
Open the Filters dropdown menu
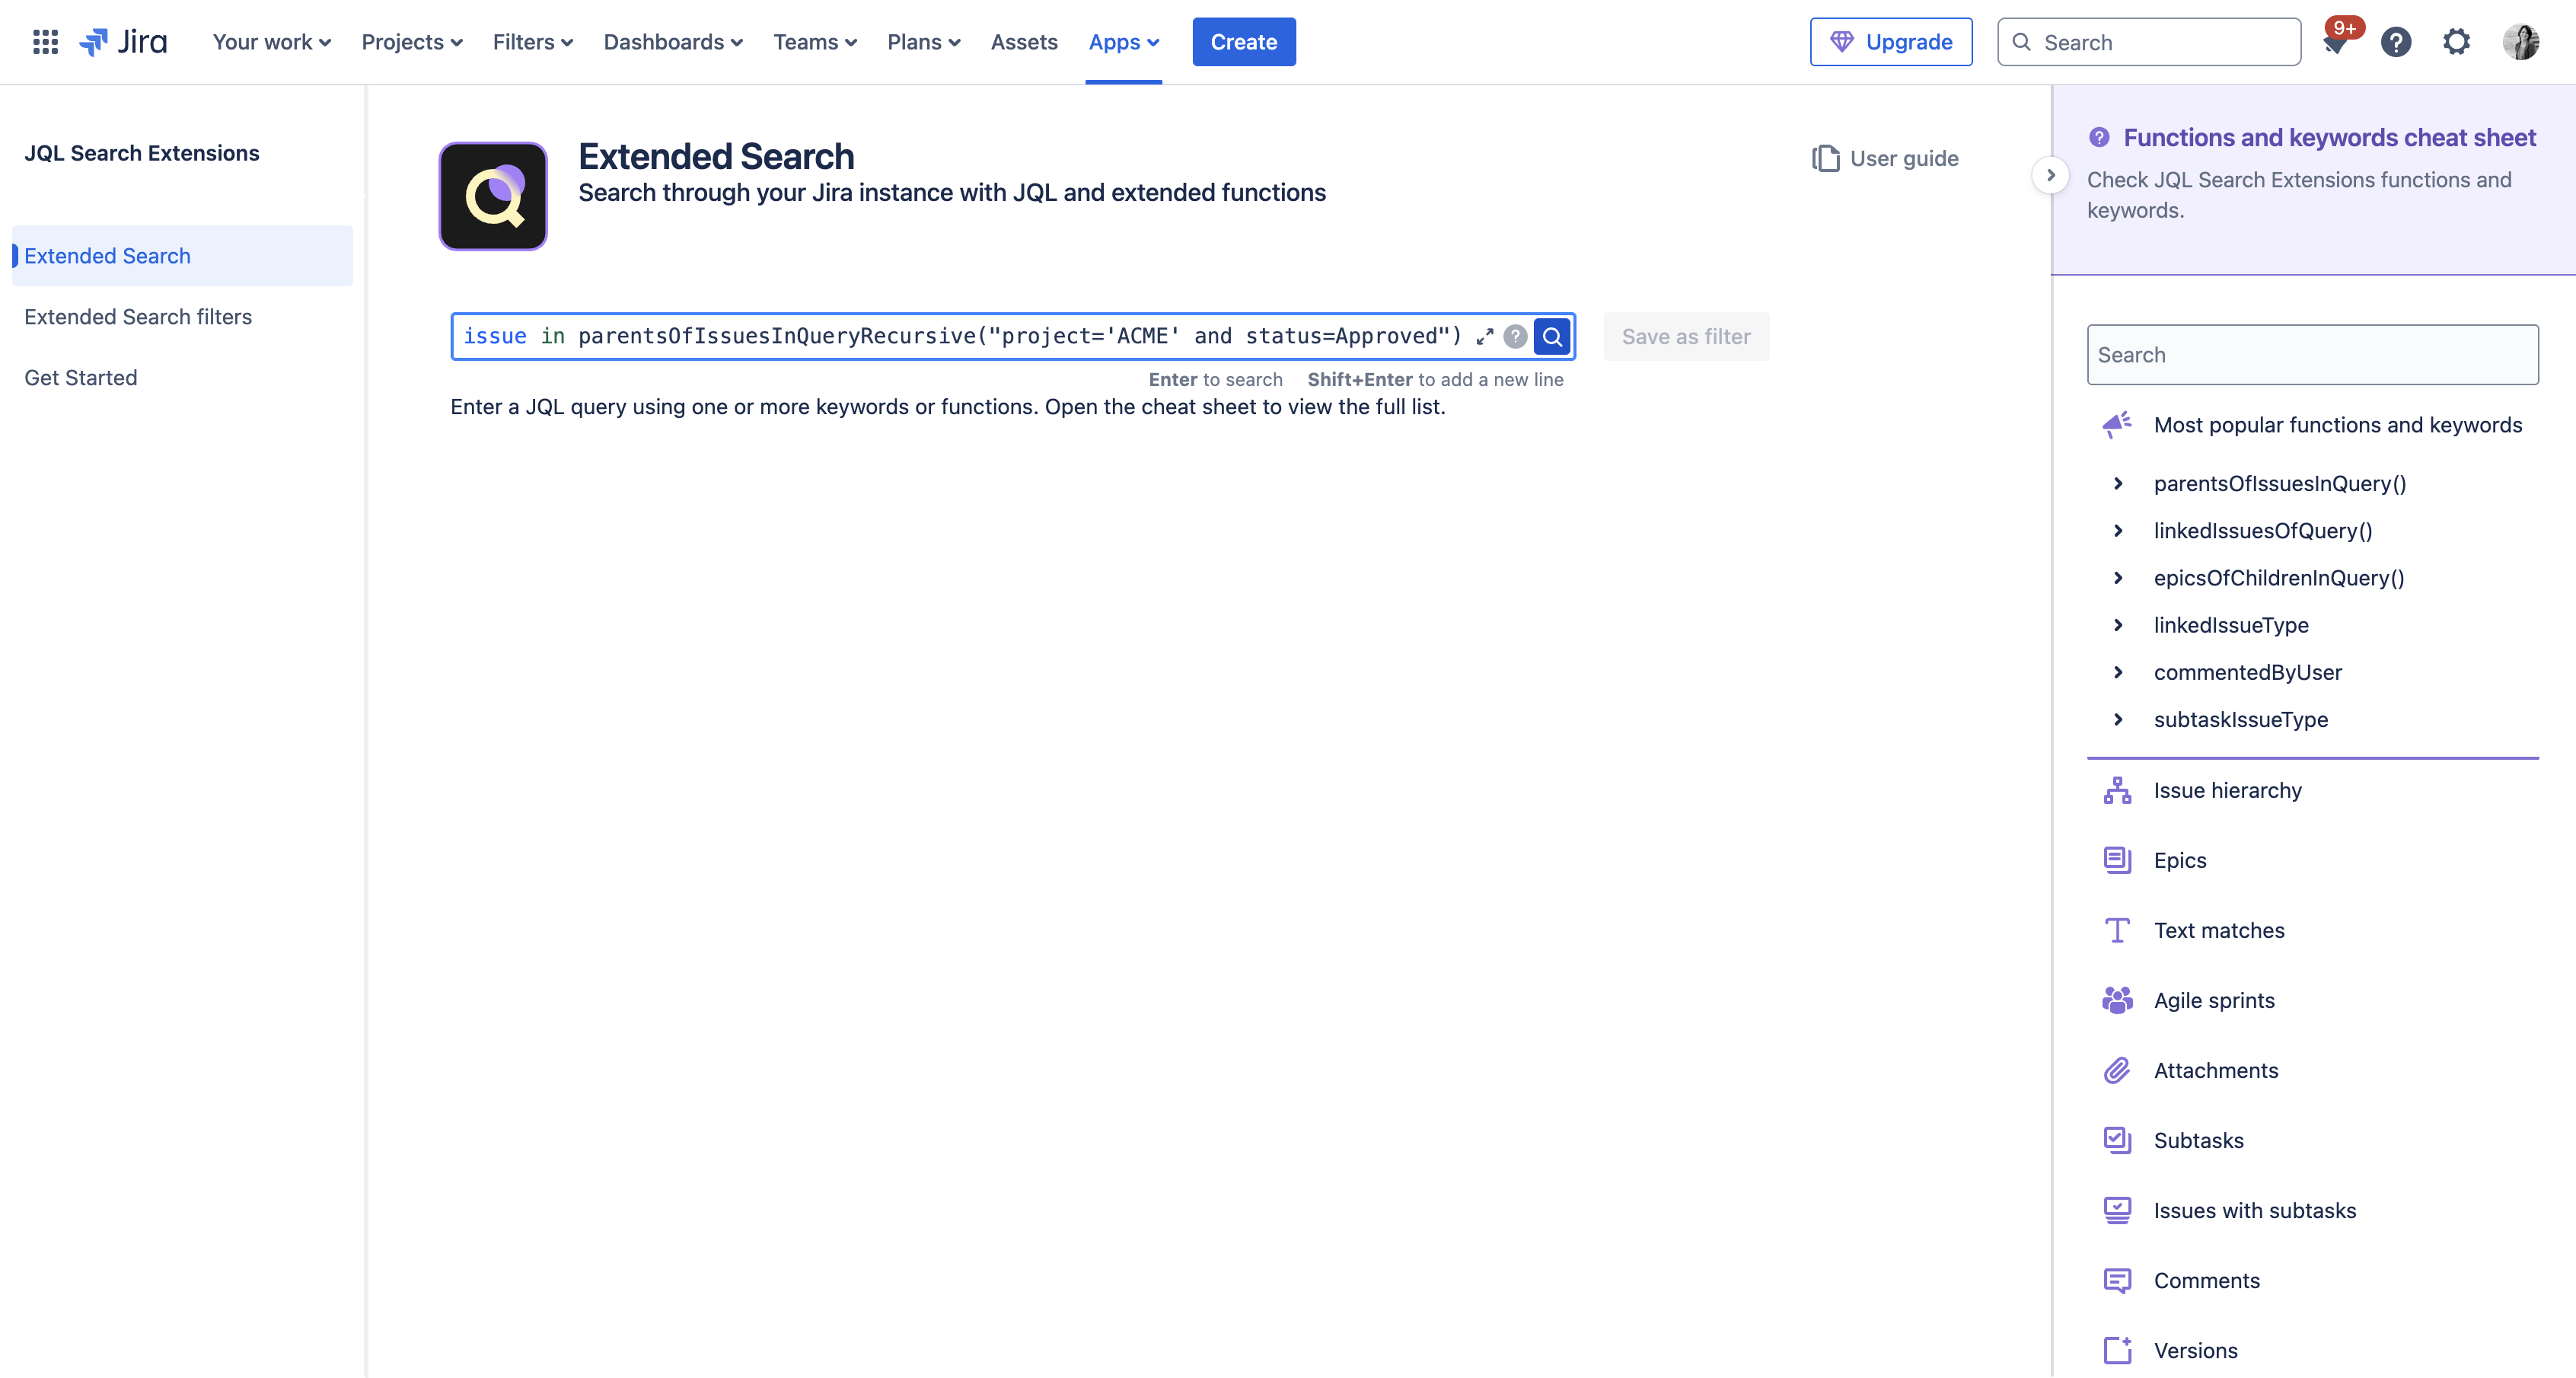[x=532, y=42]
